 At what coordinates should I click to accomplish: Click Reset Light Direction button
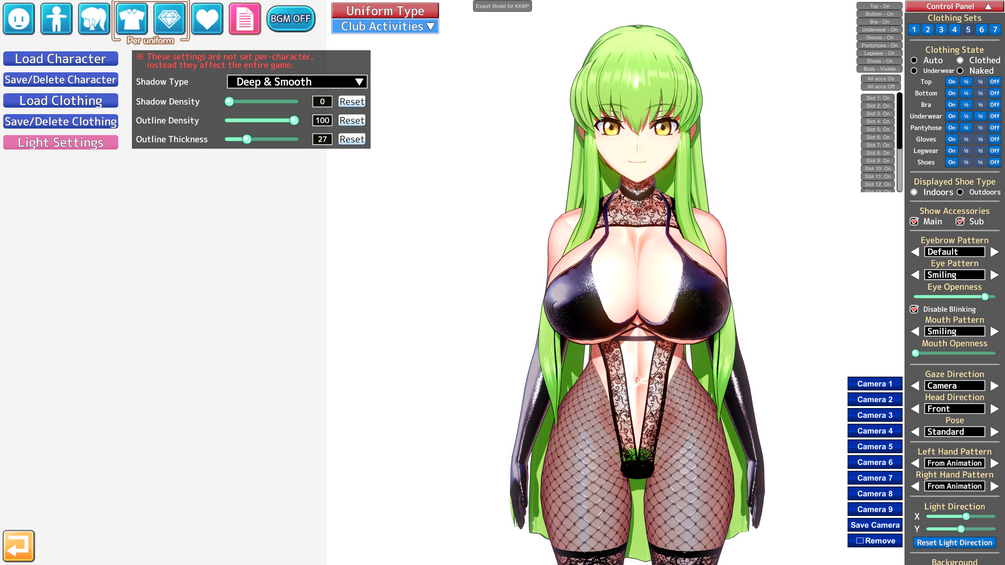954,543
